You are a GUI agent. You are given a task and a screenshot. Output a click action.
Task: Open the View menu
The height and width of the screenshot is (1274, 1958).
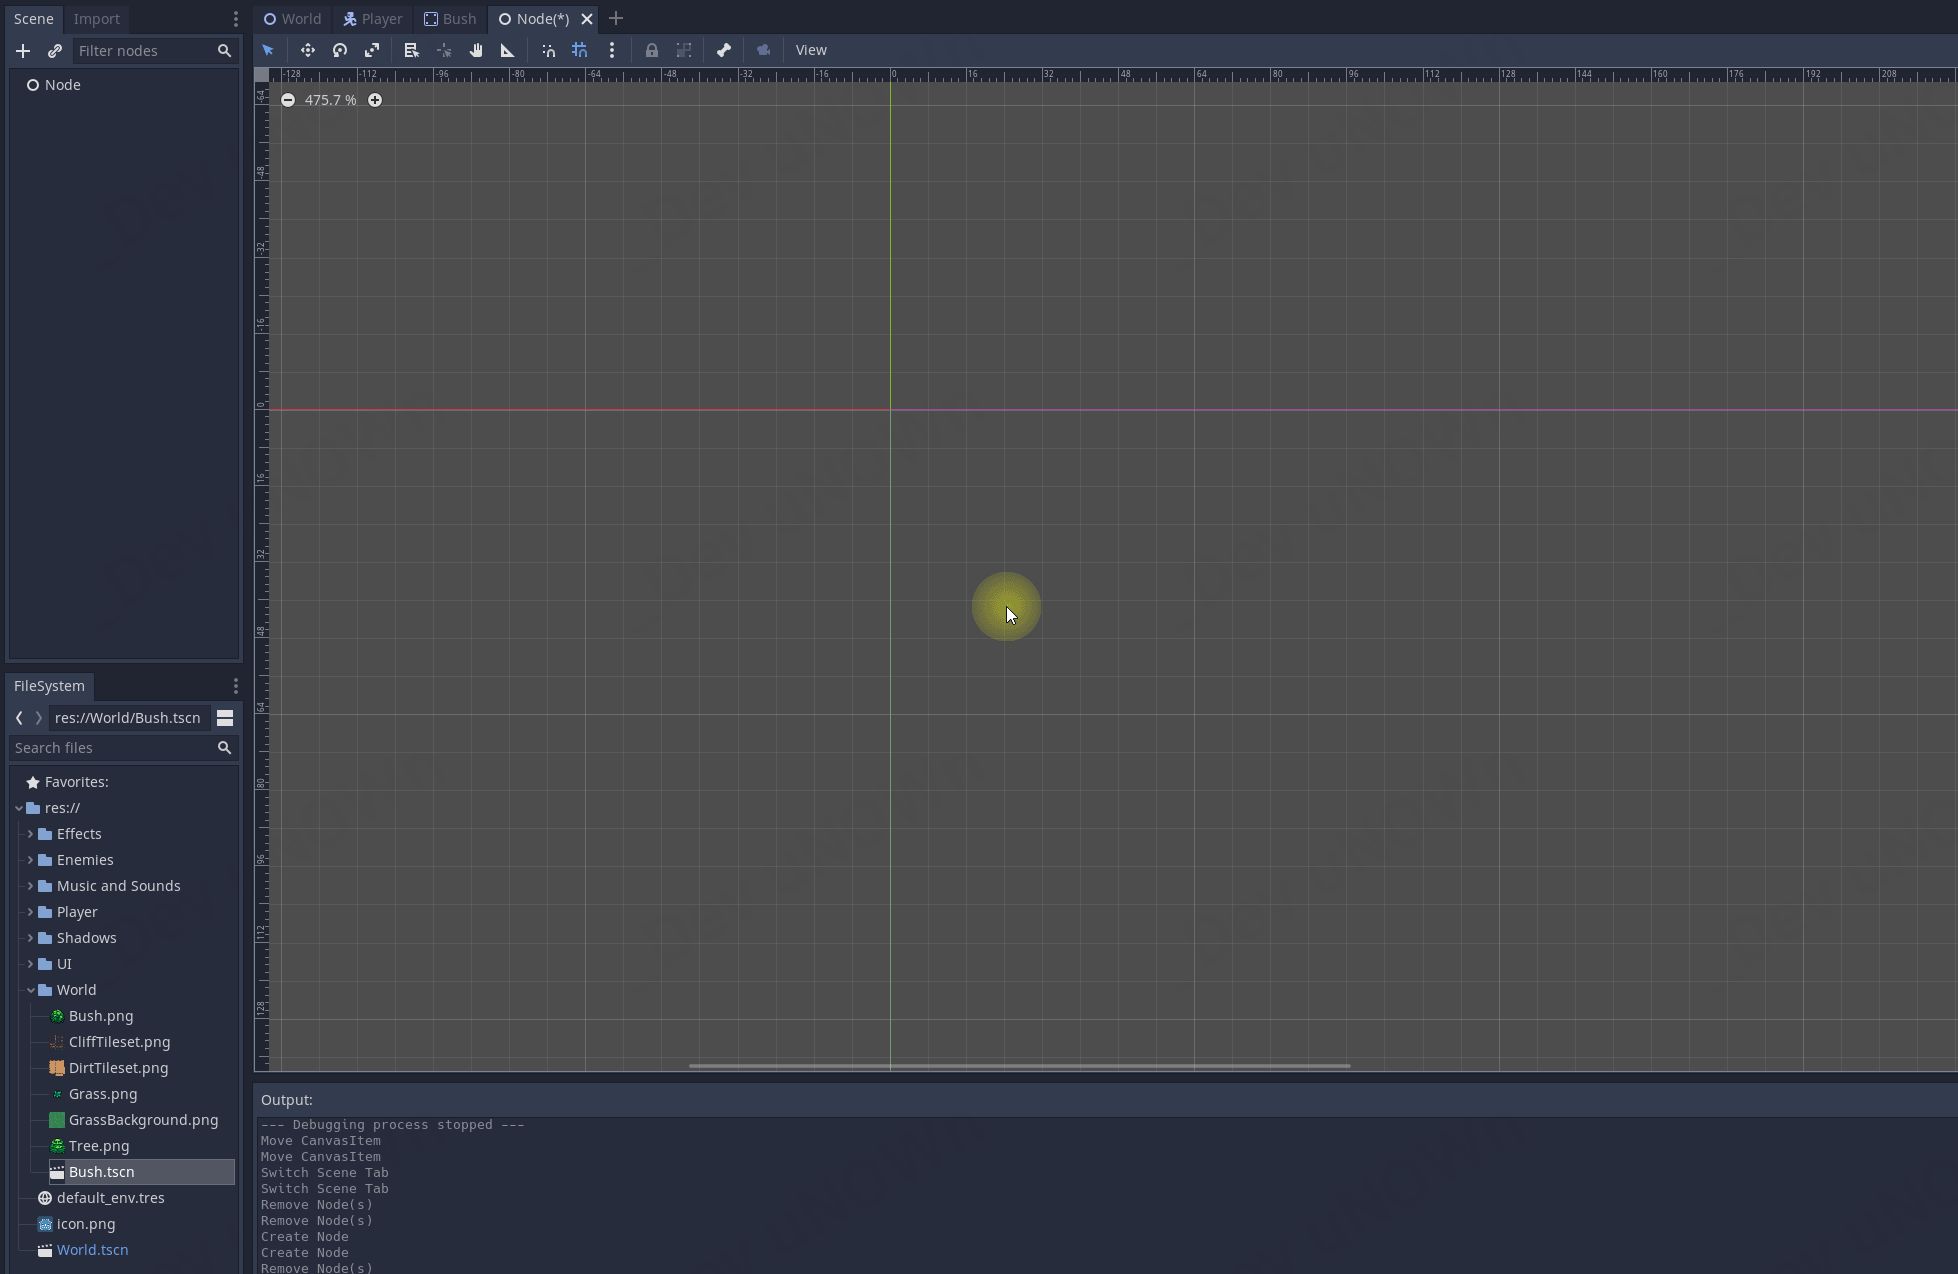point(811,50)
